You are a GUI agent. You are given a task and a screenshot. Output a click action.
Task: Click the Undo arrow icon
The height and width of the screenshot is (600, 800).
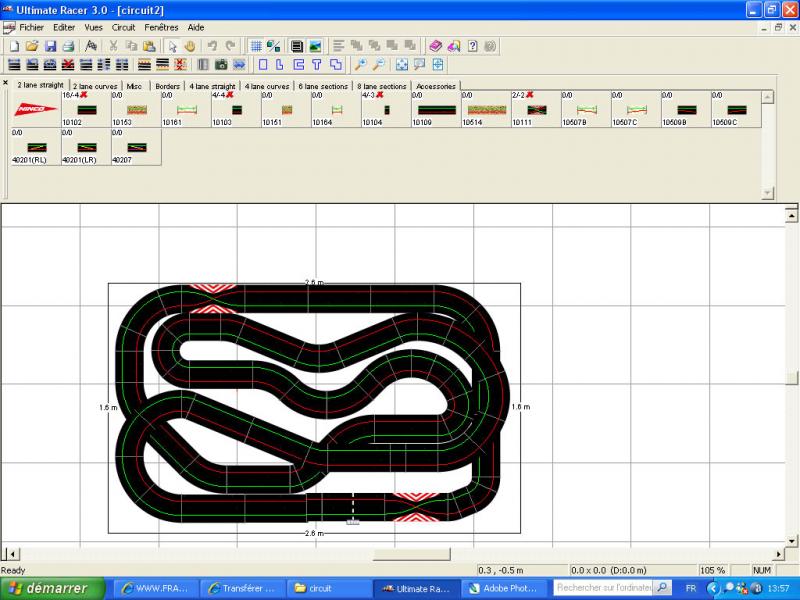coord(212,46)
